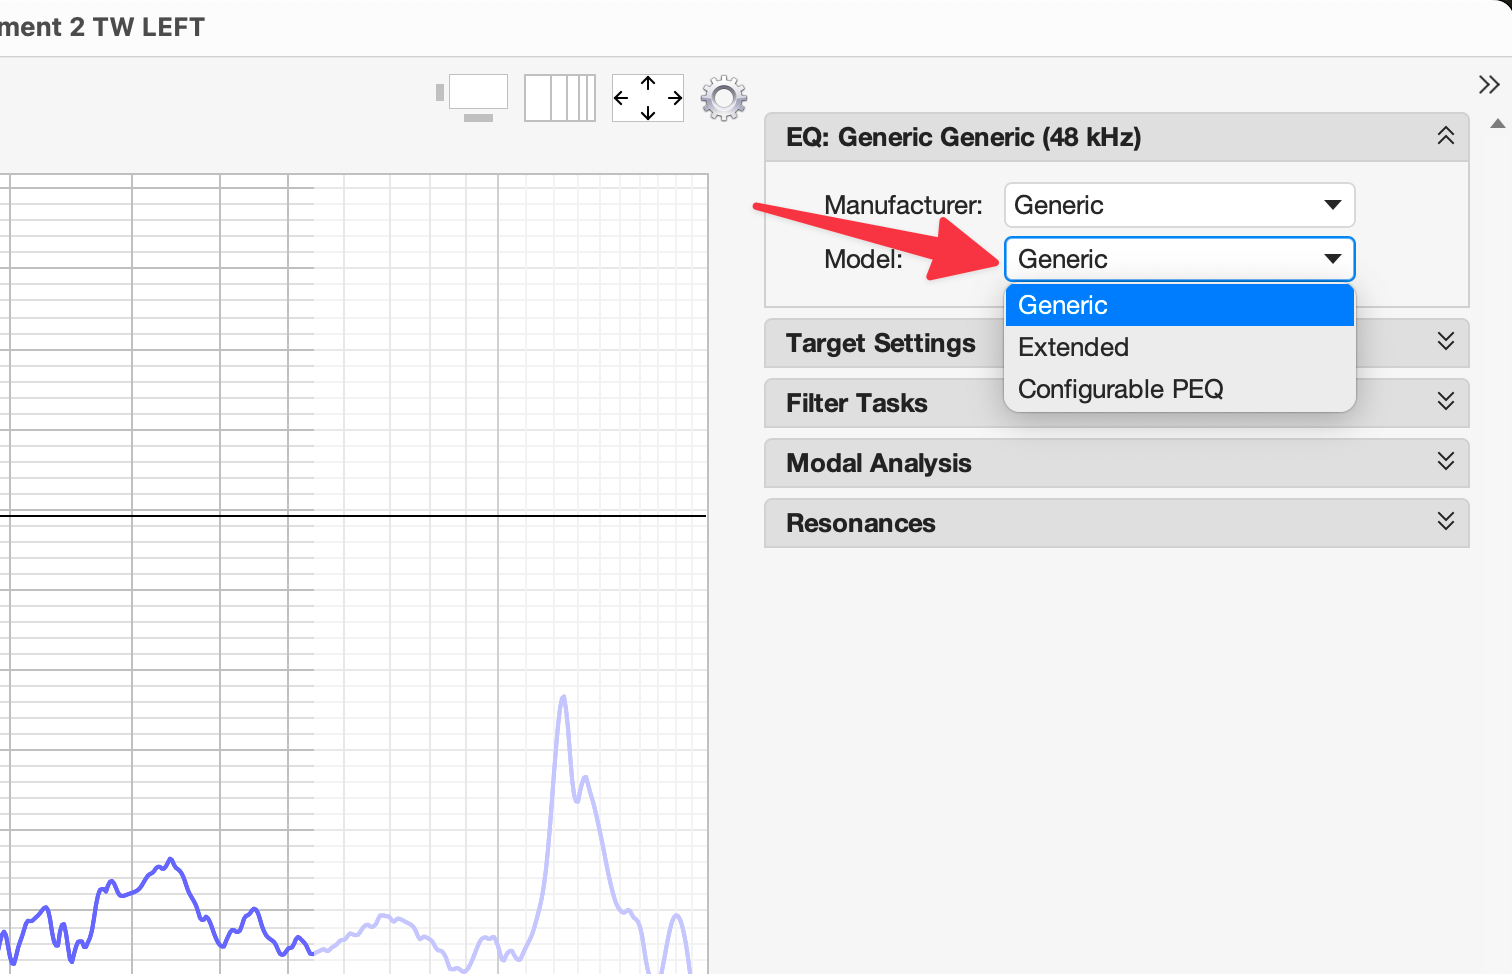
Task: Select the highlighted Generic model option
Action: tap(1179, 305)
